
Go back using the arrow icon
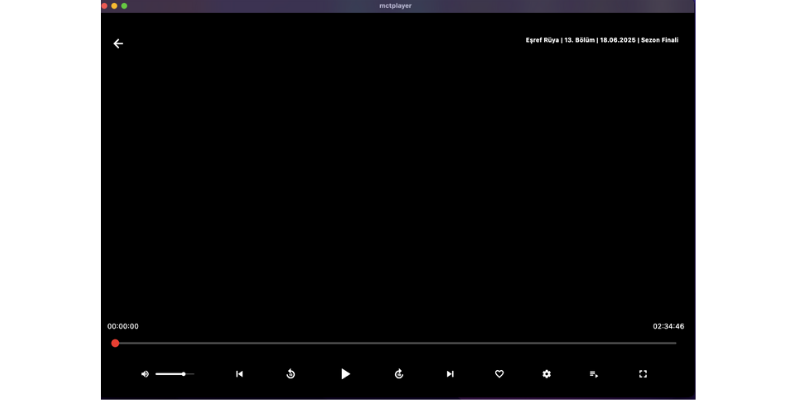(118, 44)
